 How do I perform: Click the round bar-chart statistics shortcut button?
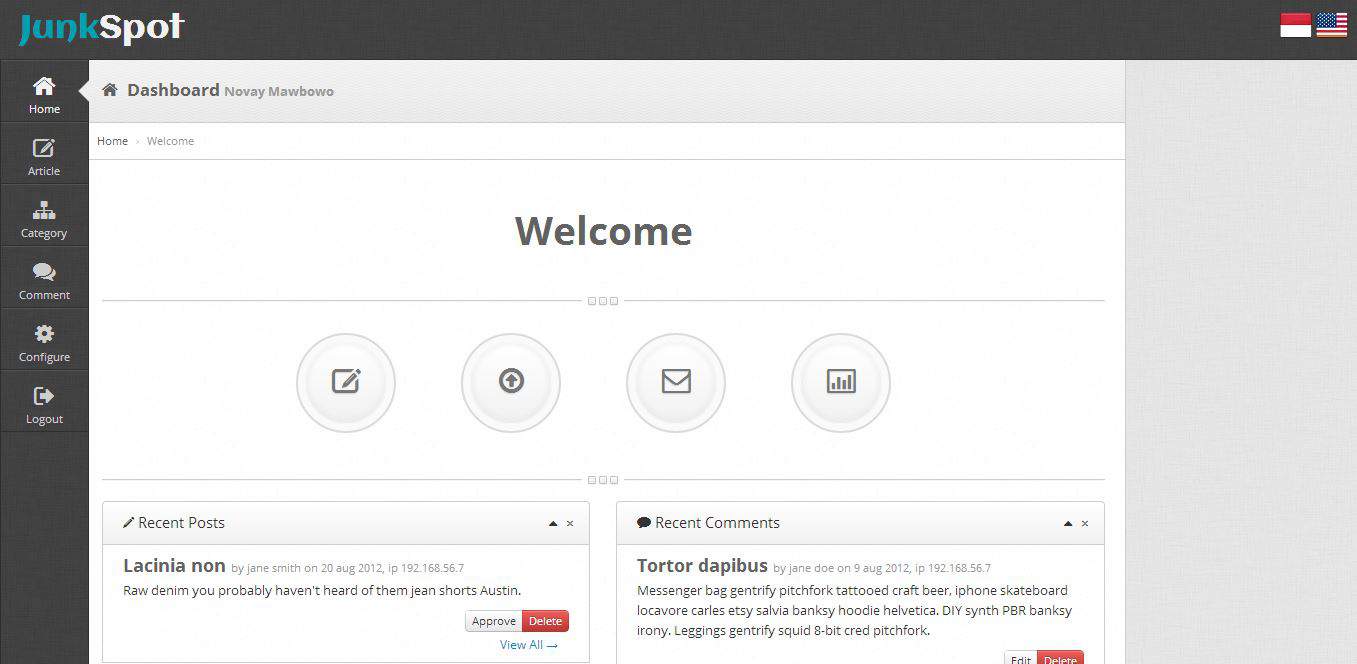pyautogui.click(x=841, y=382)
